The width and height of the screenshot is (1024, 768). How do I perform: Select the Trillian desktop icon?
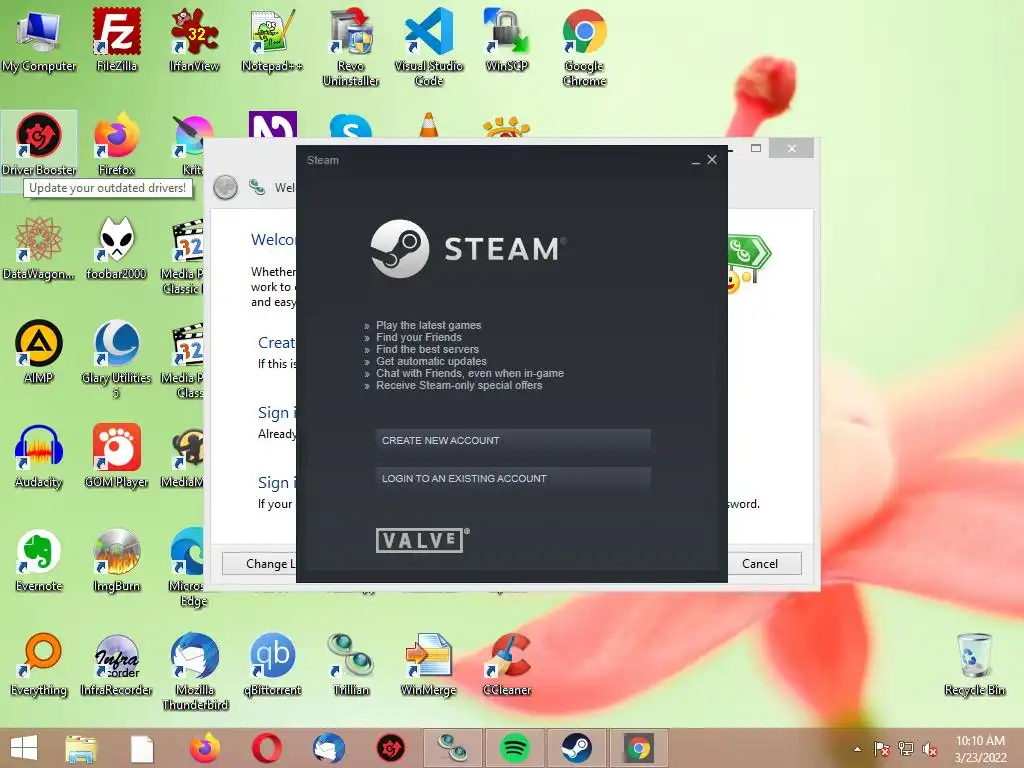[x=351, y=664]
